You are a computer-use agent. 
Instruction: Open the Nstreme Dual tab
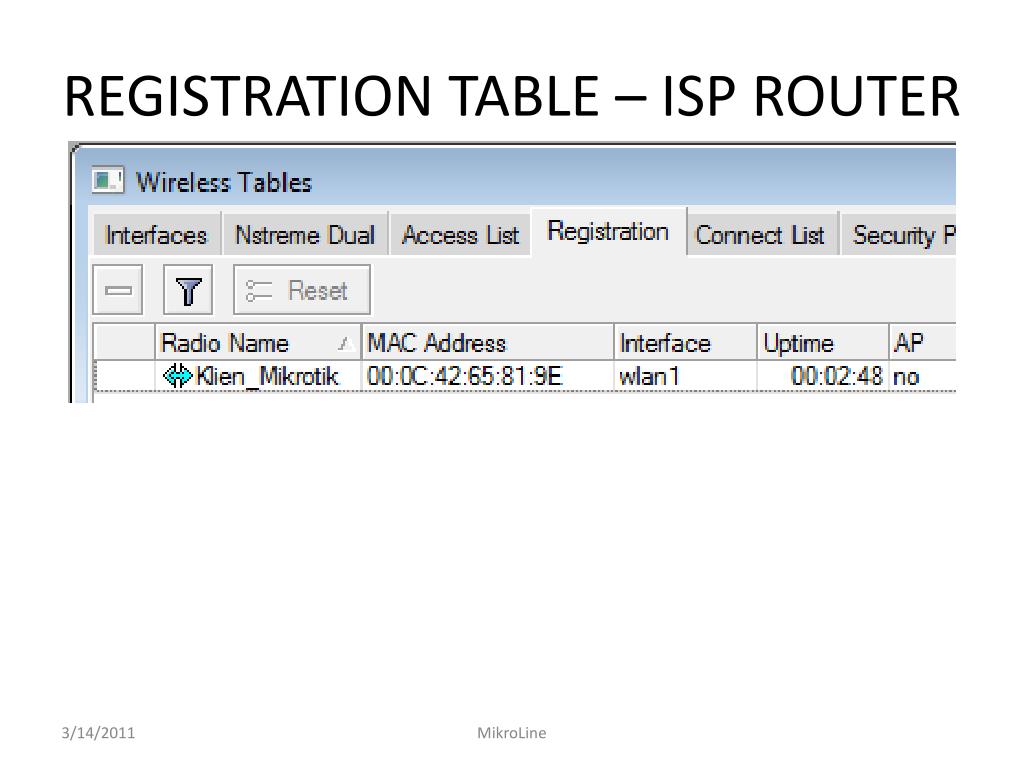305,234
